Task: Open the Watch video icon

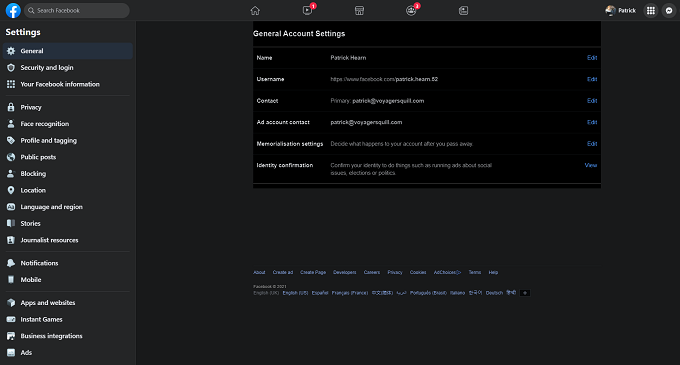Action: point(307,10)
